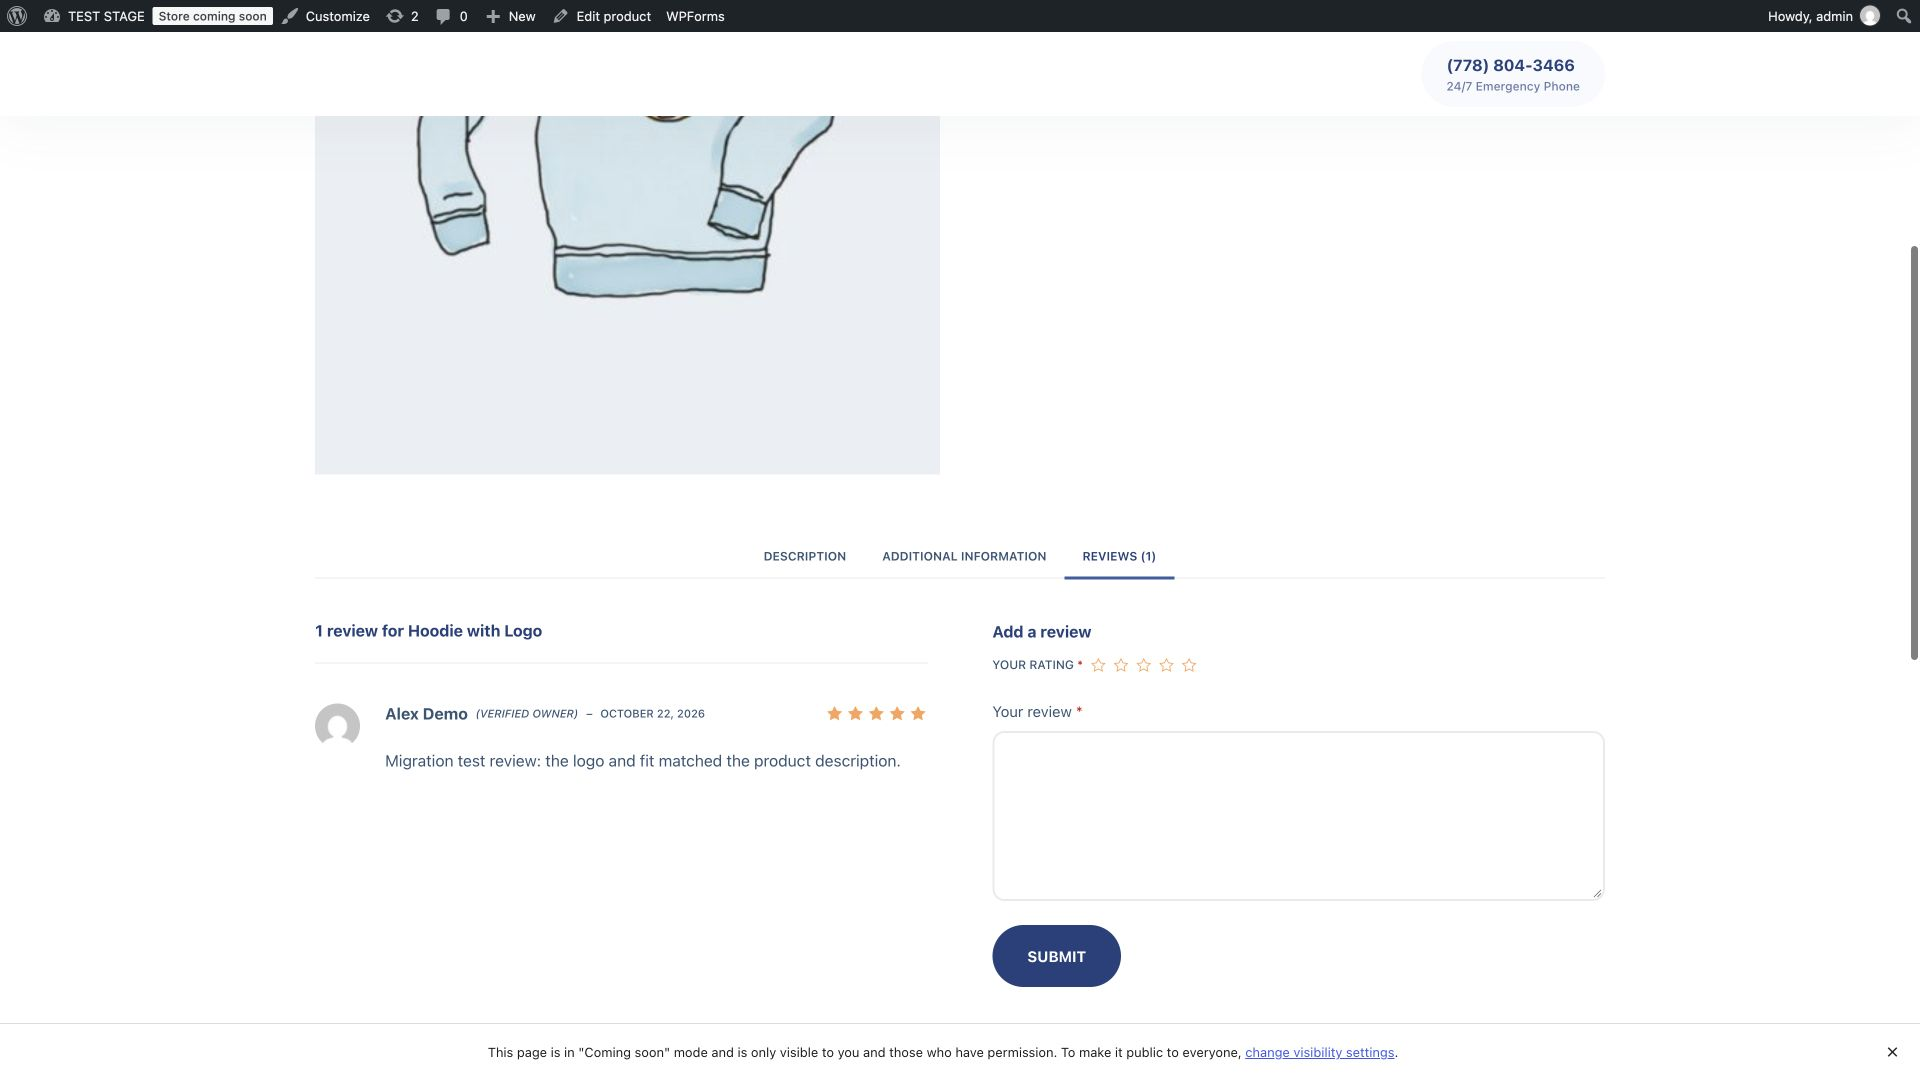Click the October 22, 2026 review date
Image resolution: width=1920 pixels, height=1080 pixels.
(652, 714)
